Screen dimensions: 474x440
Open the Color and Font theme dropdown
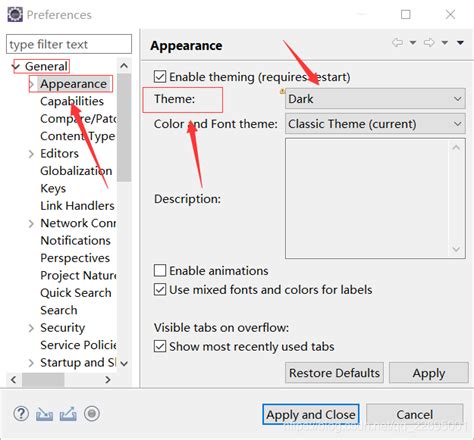pos(375,124)
